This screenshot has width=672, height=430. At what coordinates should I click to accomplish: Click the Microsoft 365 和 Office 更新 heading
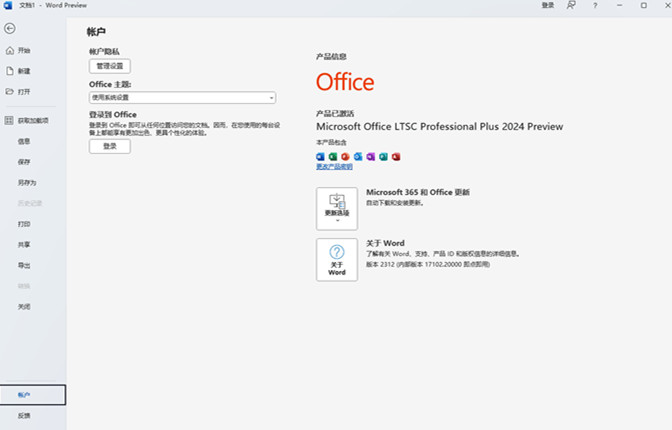418,192
